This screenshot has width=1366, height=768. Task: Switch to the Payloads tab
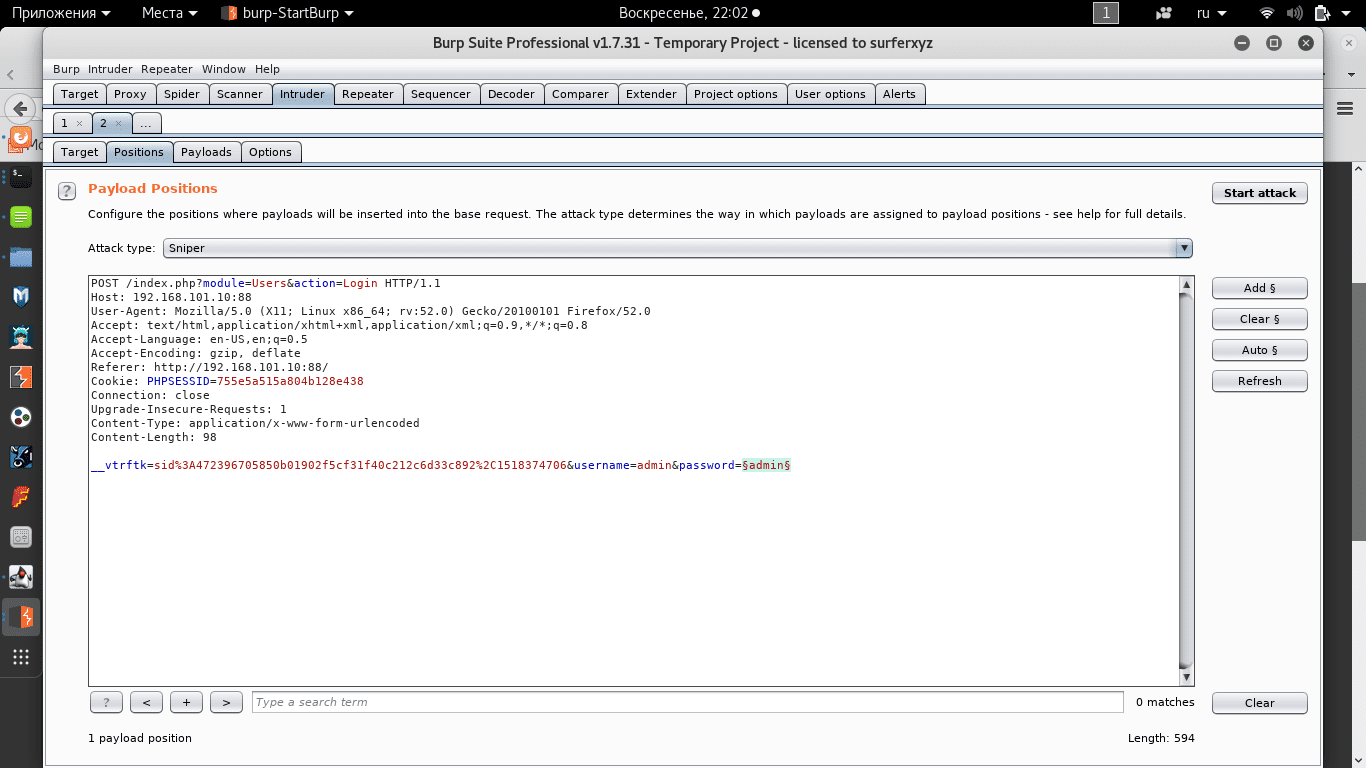coord(206,152)
